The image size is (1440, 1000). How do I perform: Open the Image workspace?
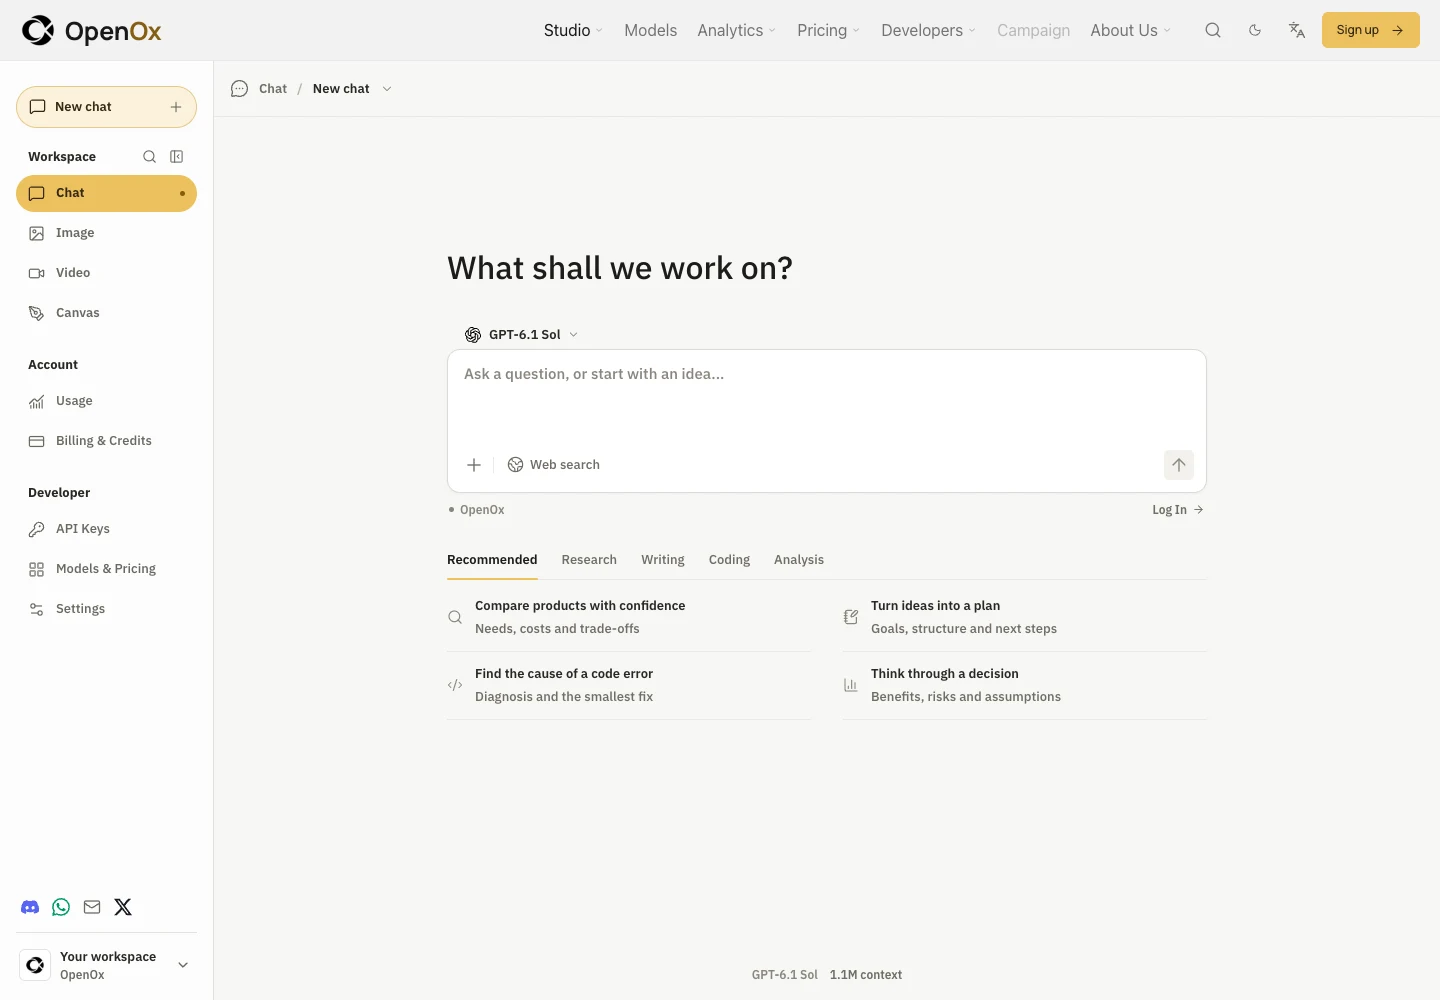pyautogui.click(x=106, y=233)
